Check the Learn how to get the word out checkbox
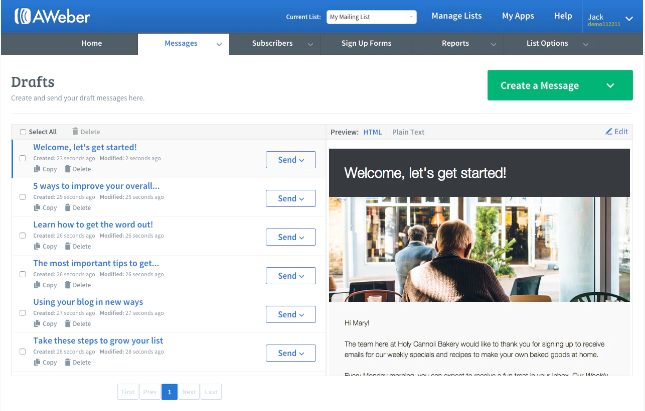This screenshot has width=645, height=411. pyautogui.click(x=23, y=236)
